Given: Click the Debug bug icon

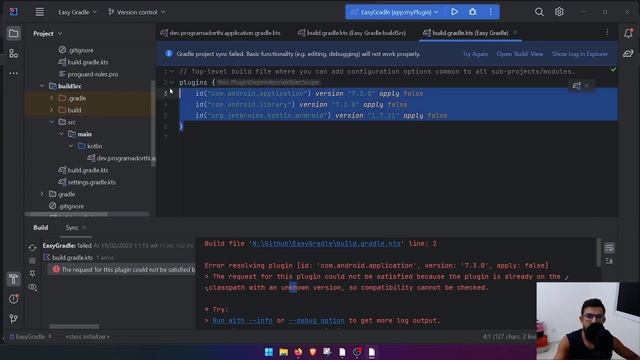Looking at the screenshot, I should tap(472, 12).
